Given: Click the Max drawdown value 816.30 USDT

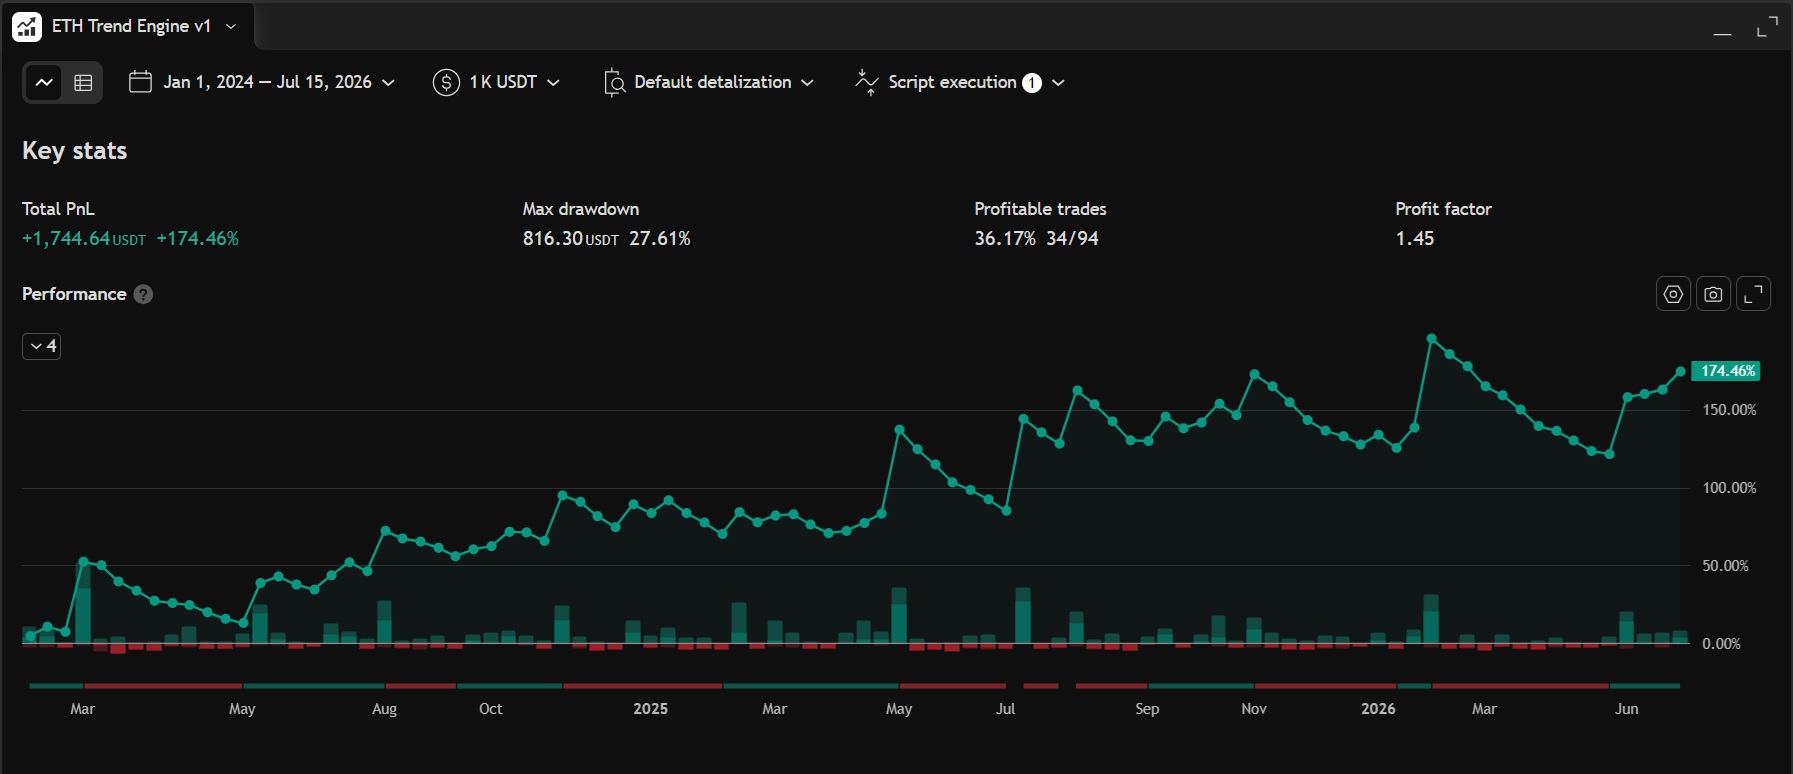Looking at the screenshot, I should pos(570,239).
